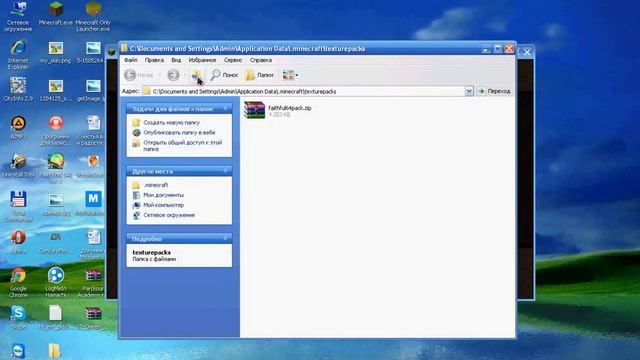The width and height of the screenshot is (640, 360).
Task: Select the Uninstall Tool desktop icon
Action: (18, 166)
